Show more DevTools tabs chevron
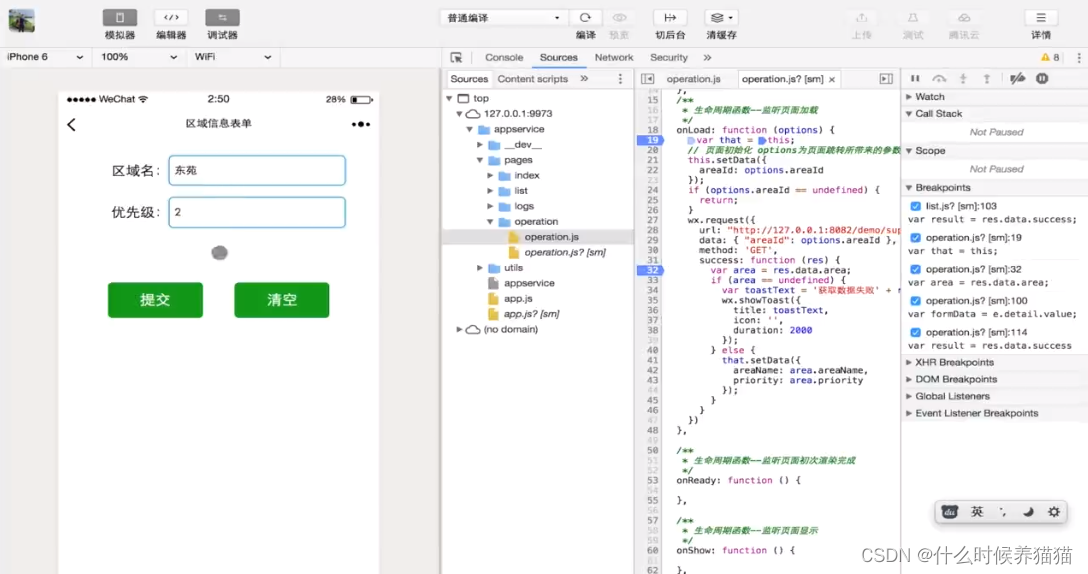This screenshot has width=1088, height=574. (x=707, y=58)
